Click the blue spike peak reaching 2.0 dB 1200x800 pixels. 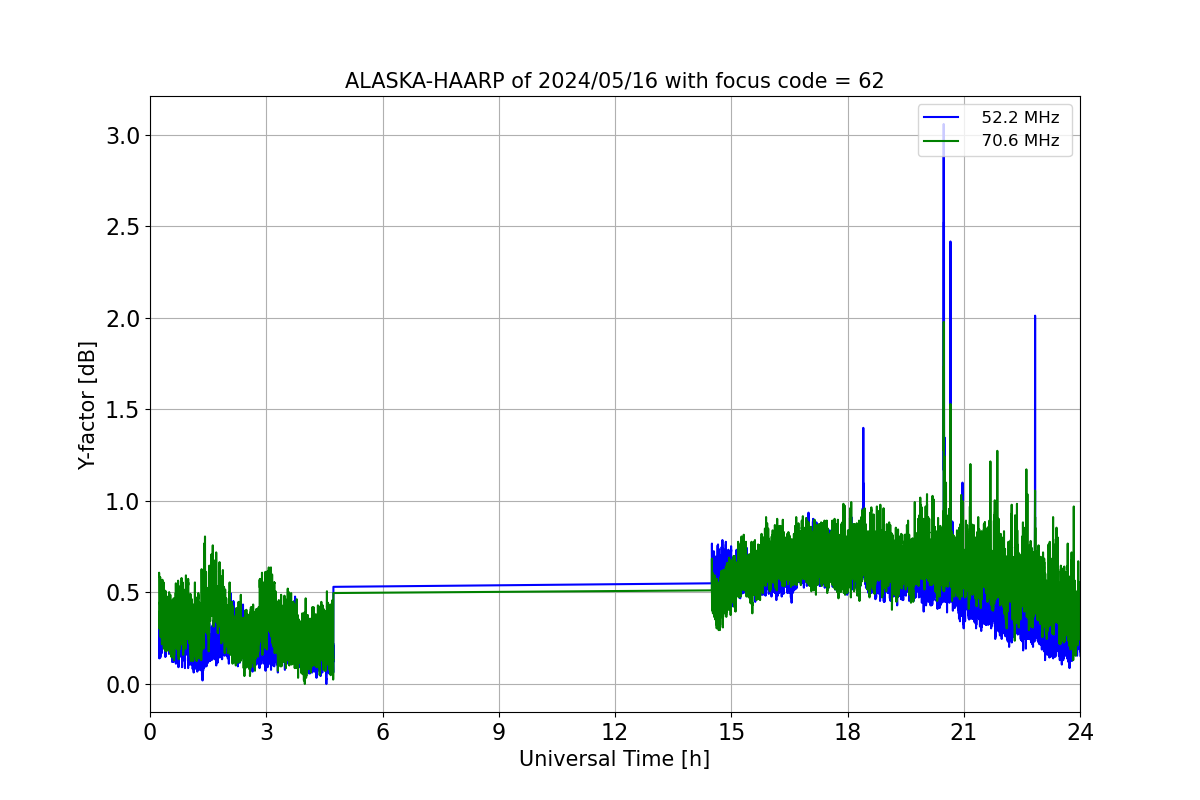[x=1035, y=317]
